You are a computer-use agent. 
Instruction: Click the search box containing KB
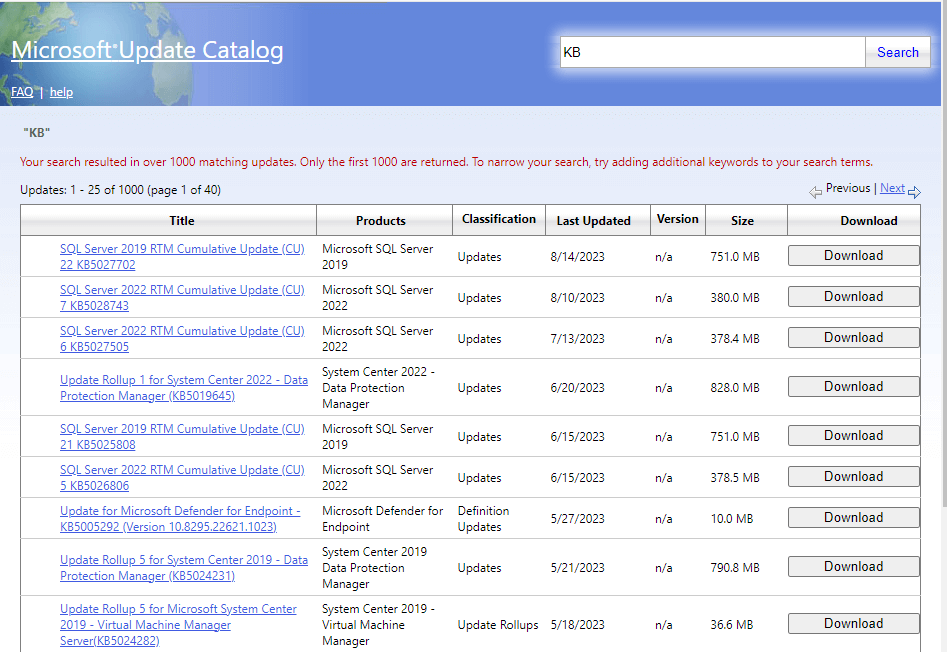tap(713, 52)
